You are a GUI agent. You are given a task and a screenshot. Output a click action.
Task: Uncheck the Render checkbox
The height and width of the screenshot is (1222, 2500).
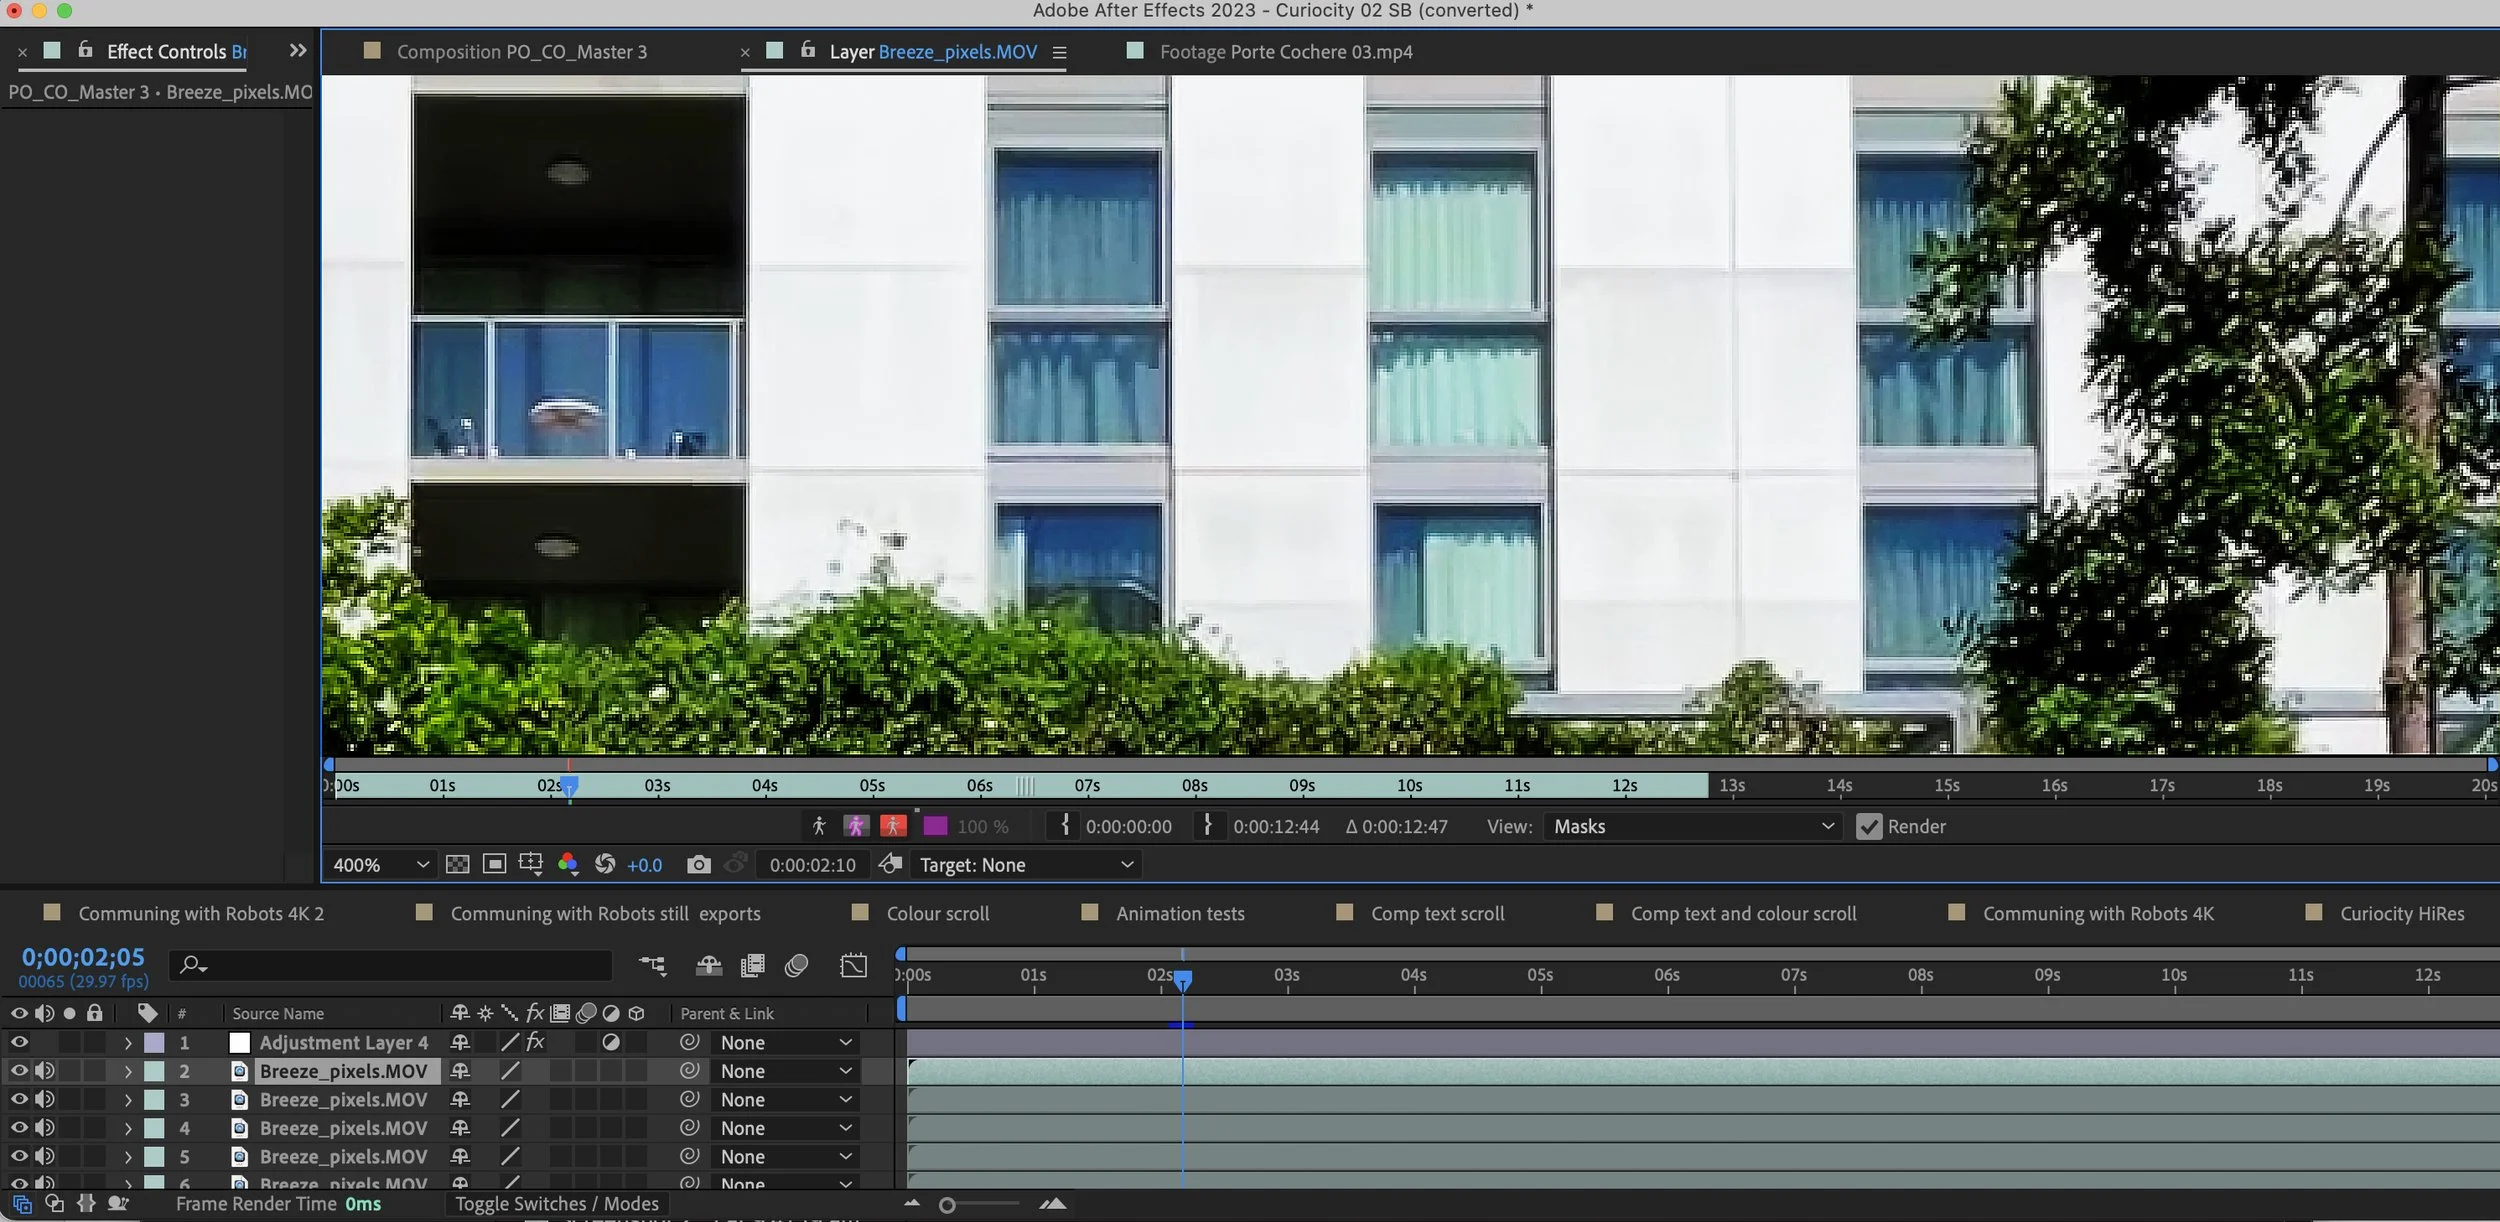tap(1868, 827)
